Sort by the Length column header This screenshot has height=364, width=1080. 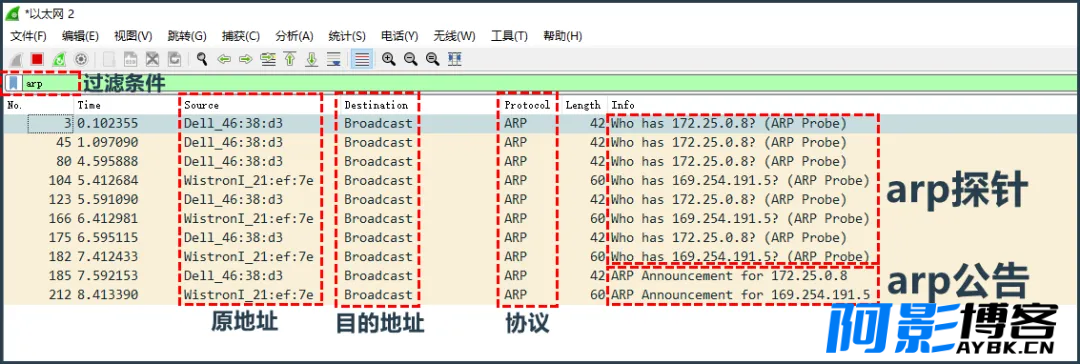tap(583, 105)
